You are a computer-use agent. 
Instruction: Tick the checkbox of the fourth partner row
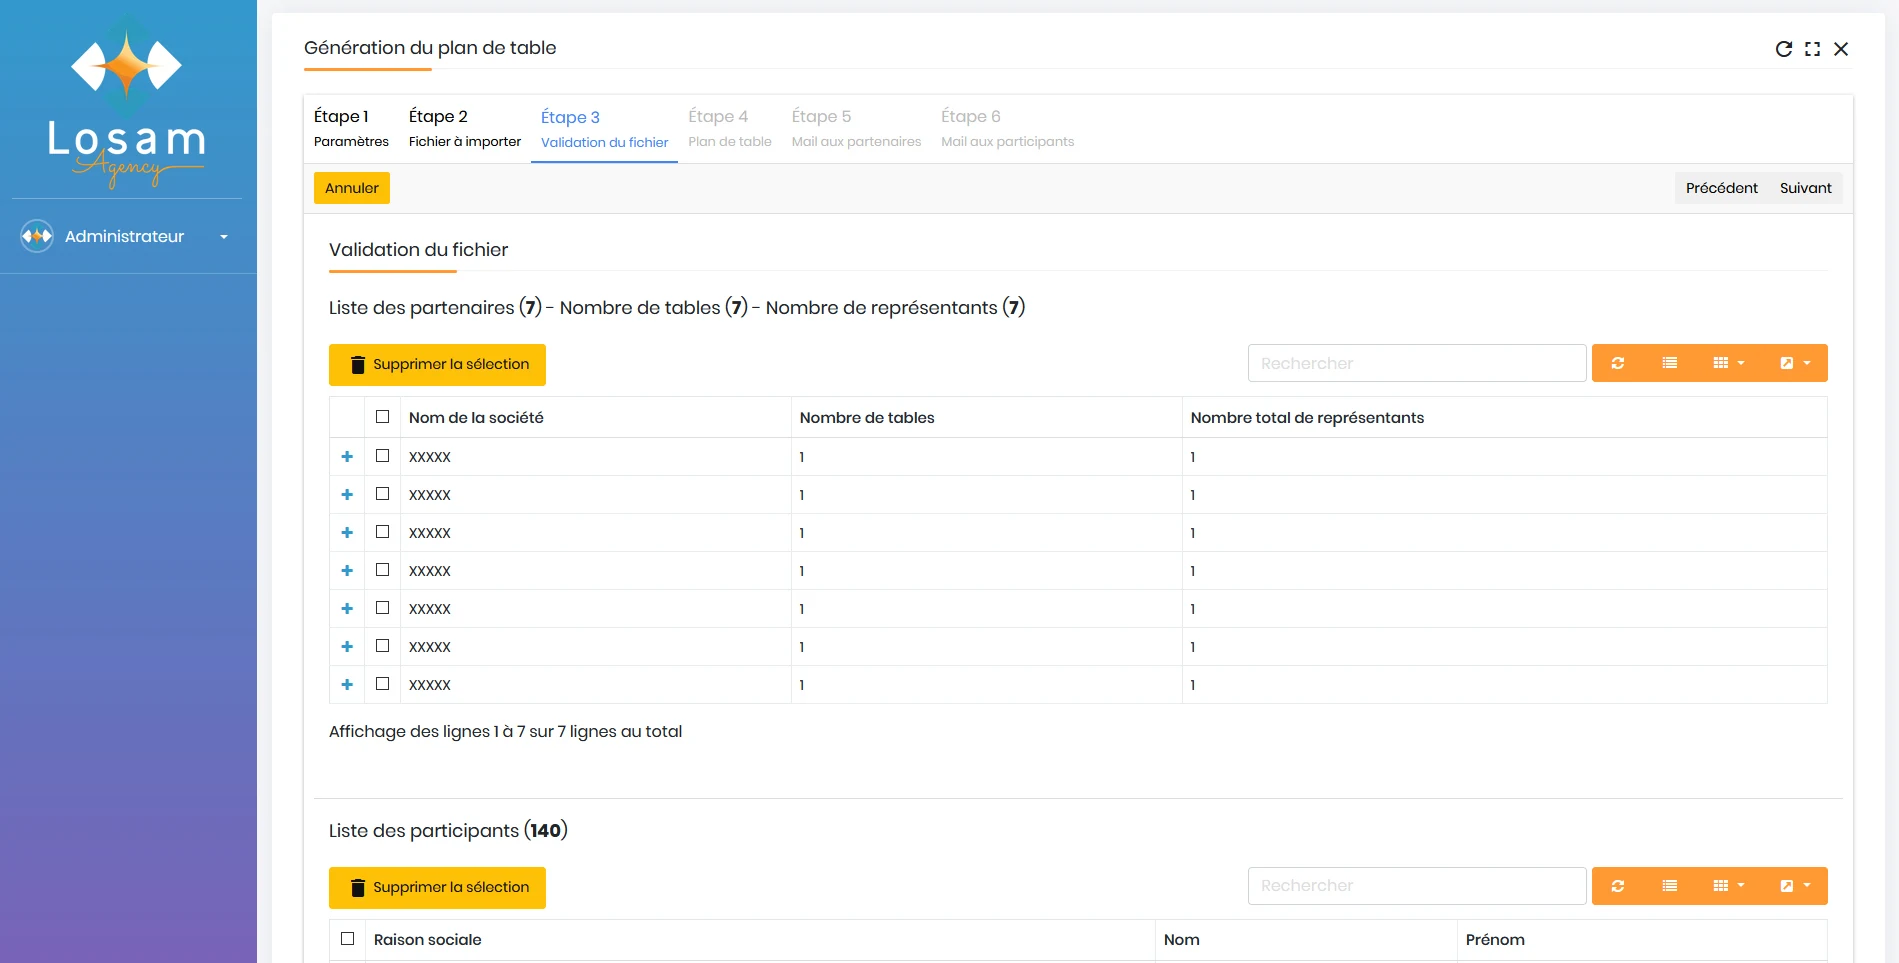click(x=382, y=569)
